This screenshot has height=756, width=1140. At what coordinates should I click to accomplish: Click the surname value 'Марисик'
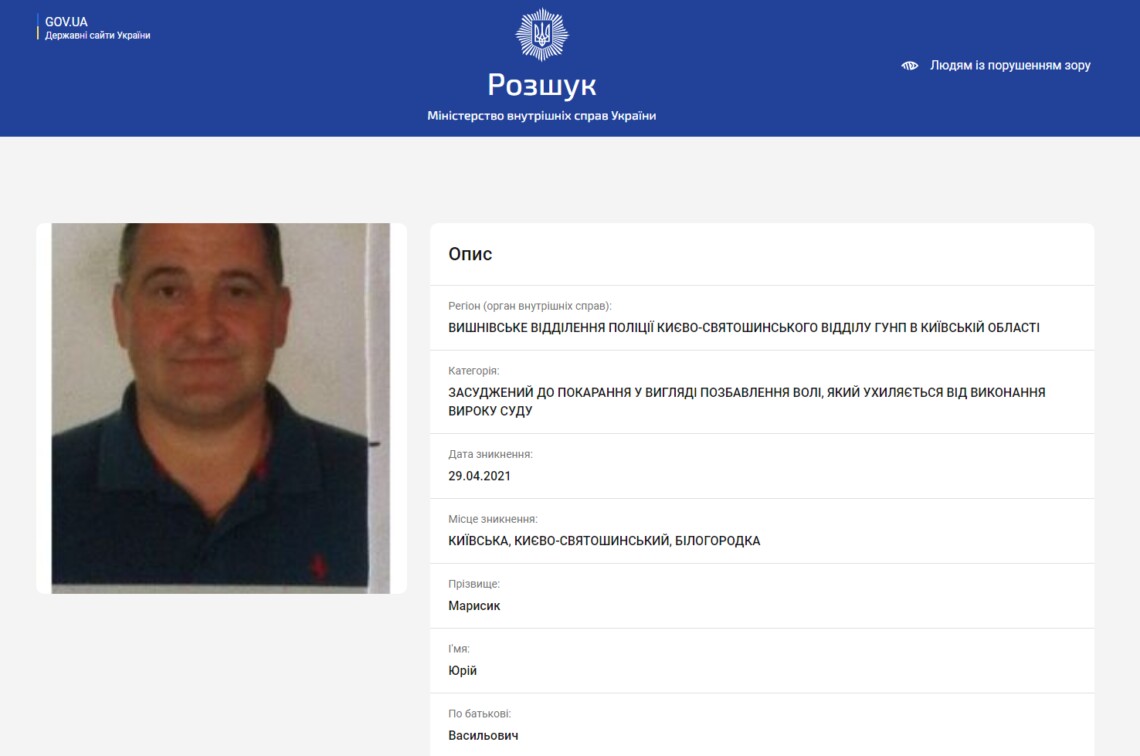tap(474, 606)
